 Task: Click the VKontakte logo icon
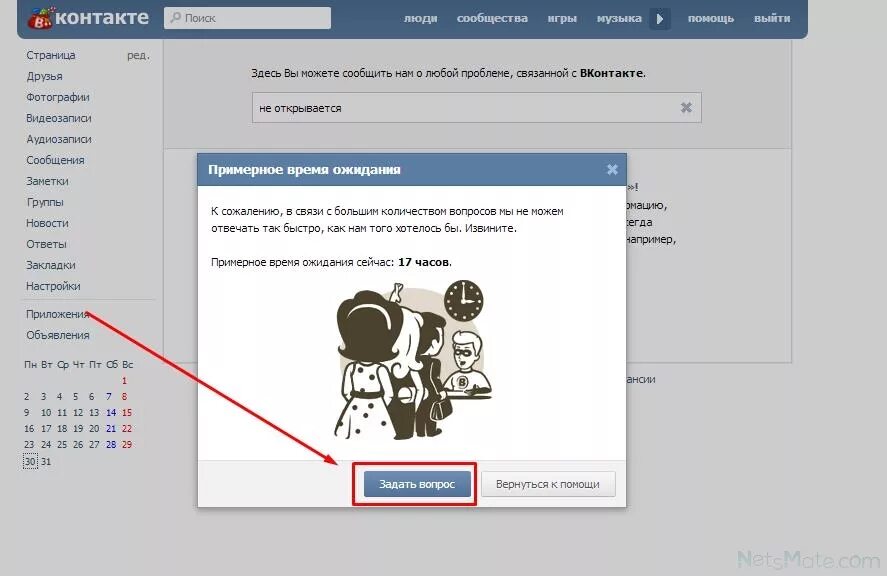(41, 19)
